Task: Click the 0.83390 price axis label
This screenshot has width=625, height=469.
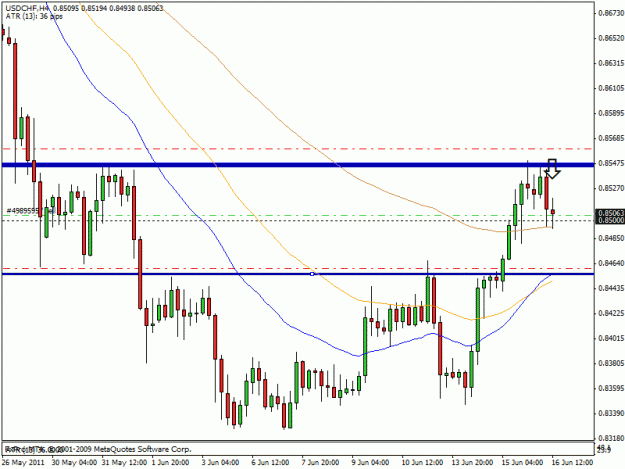Action: click(x=611, y=413)
